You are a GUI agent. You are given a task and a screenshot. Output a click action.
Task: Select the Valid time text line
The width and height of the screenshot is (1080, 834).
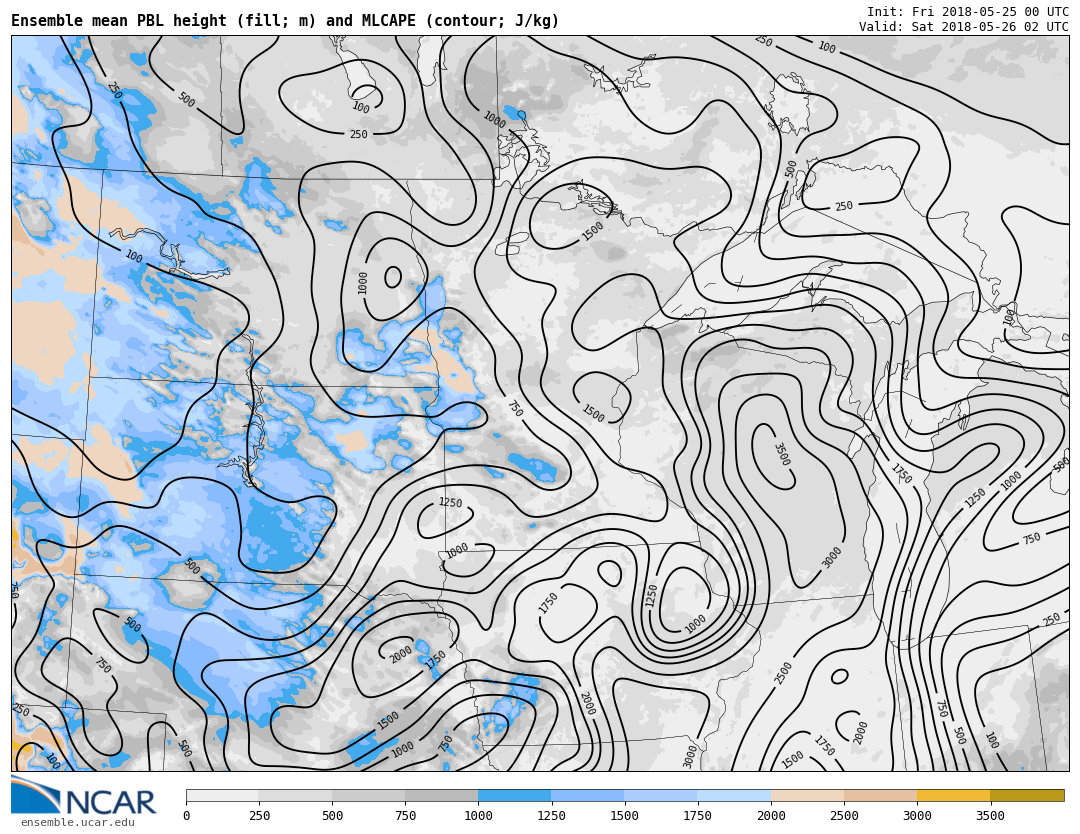click(963, 27)
